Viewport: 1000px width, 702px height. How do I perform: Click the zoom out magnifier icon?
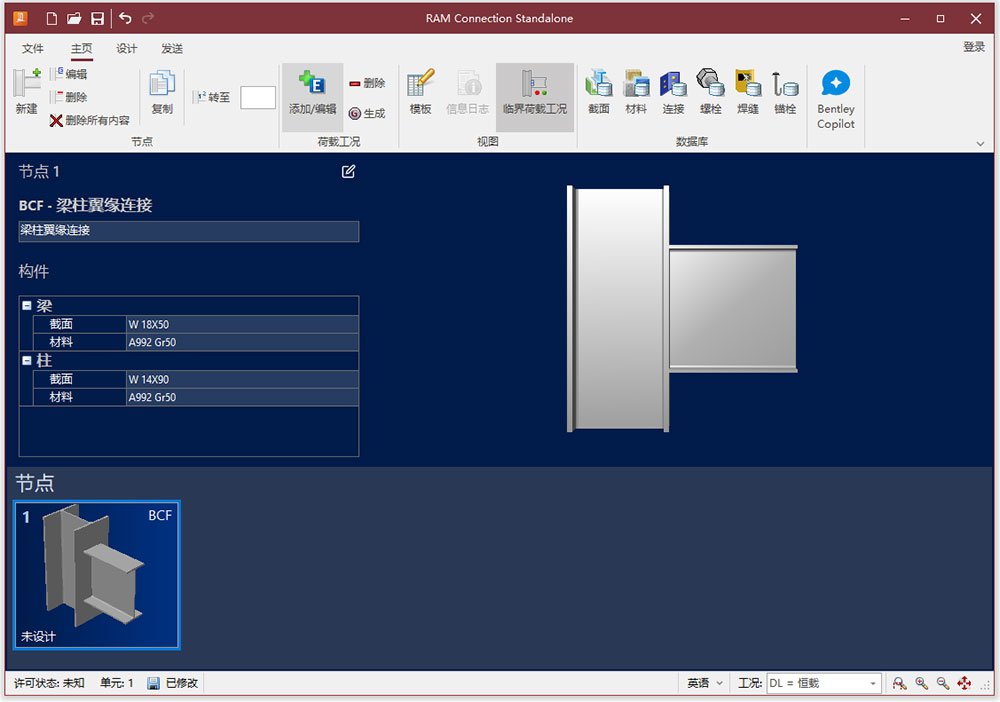click(943, 684)
